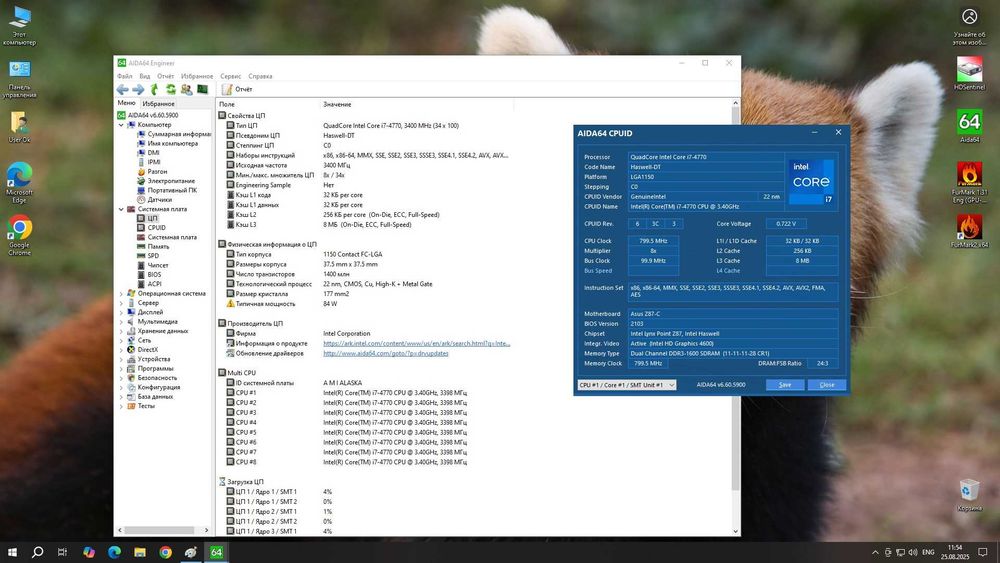
Task: Expand the Сервер branch
Action: pyautogui.click(x=121, y=303)
